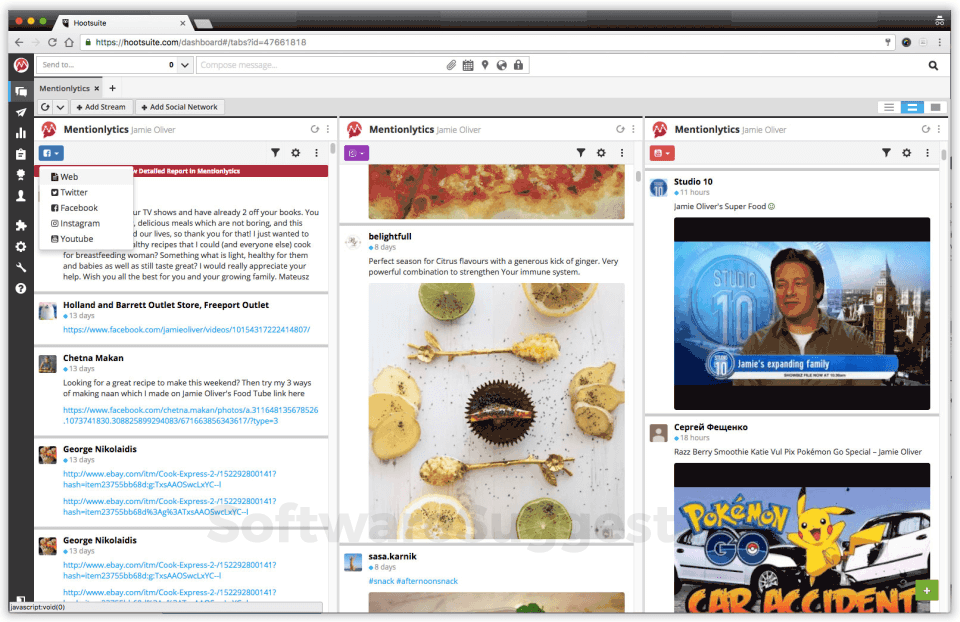The height and width of the screenshot is (622, 960).
Task: Open settings gear of first stream
Action: click(x=296, y=153)
